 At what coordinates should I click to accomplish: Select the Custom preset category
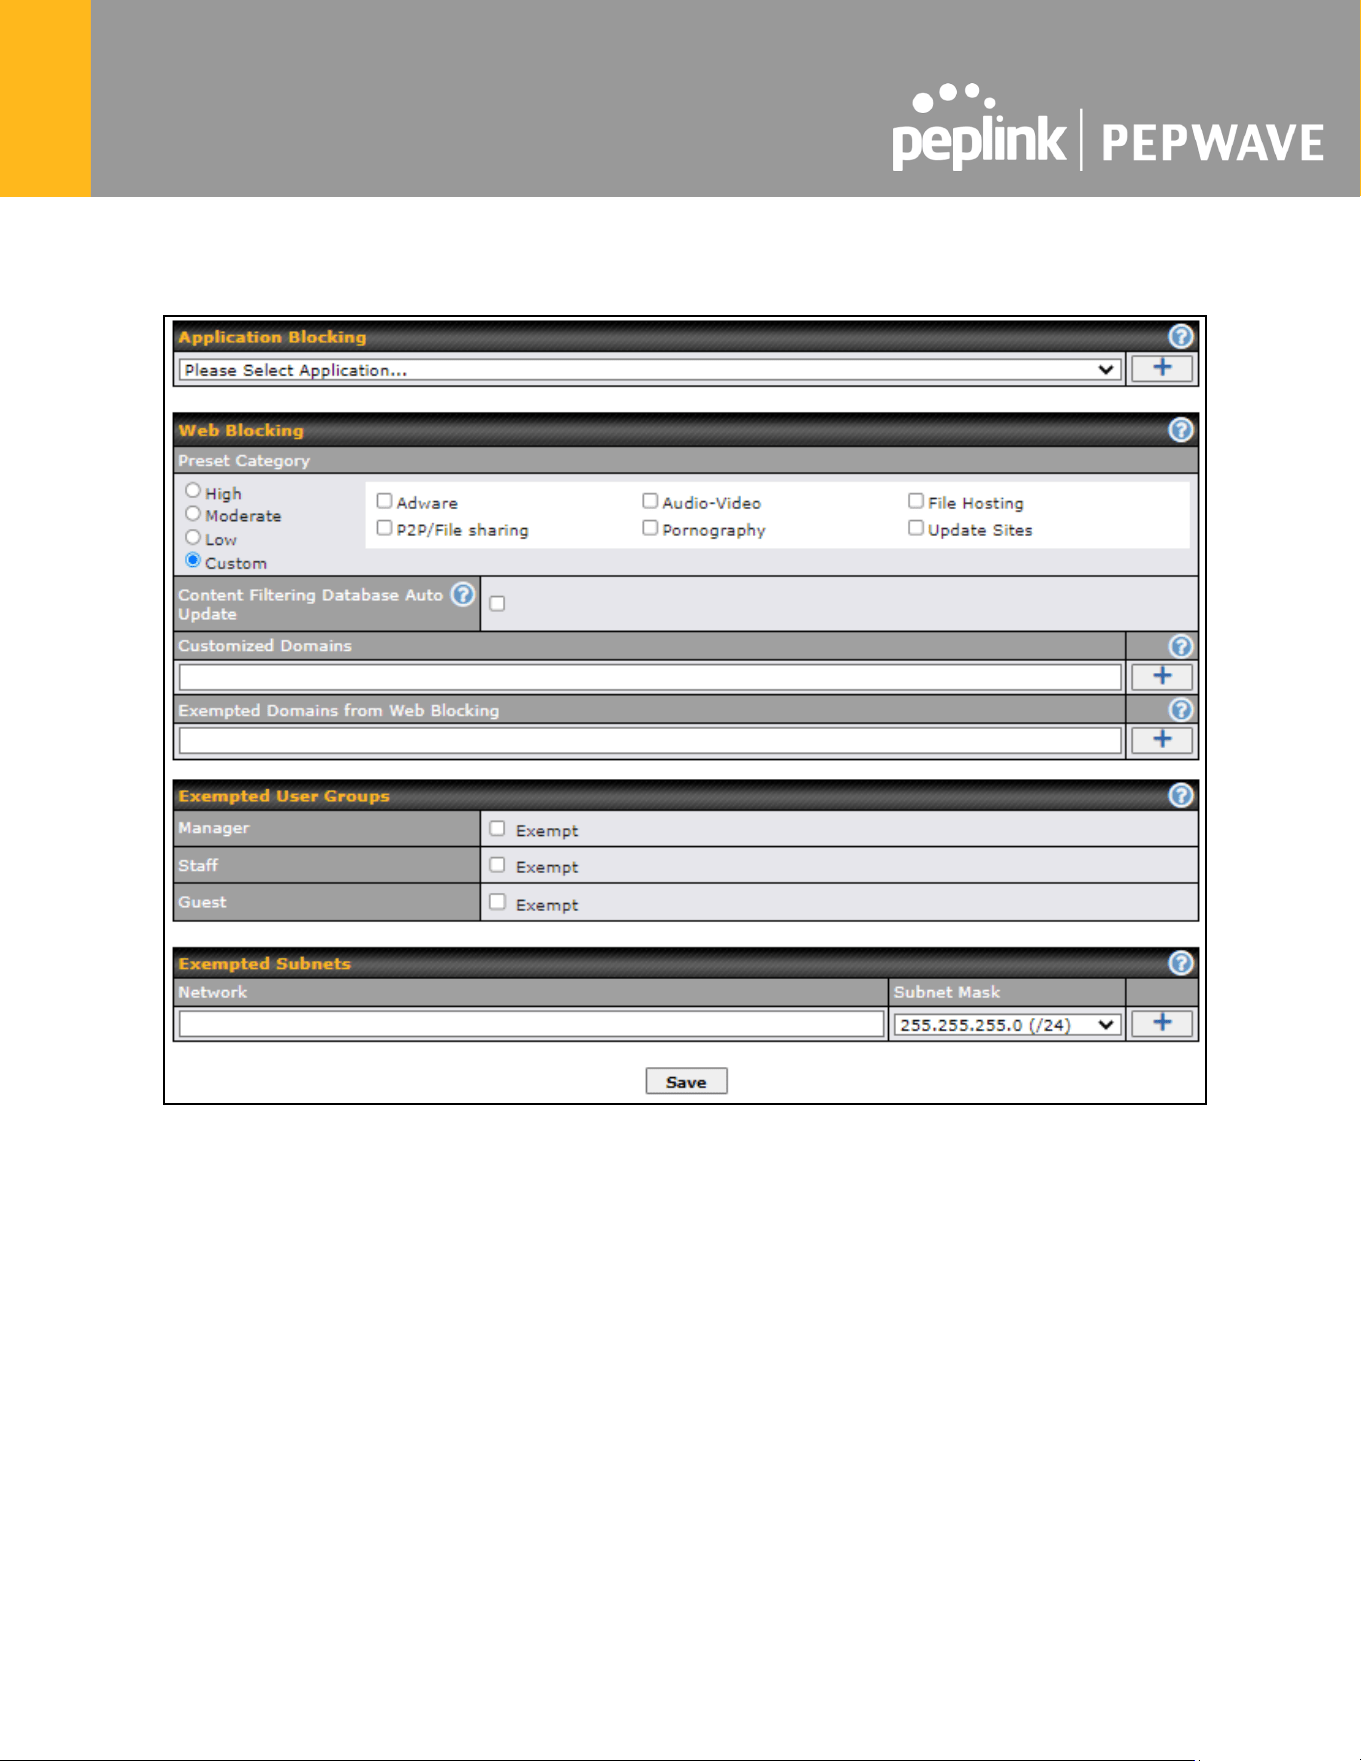pos(193,561)
